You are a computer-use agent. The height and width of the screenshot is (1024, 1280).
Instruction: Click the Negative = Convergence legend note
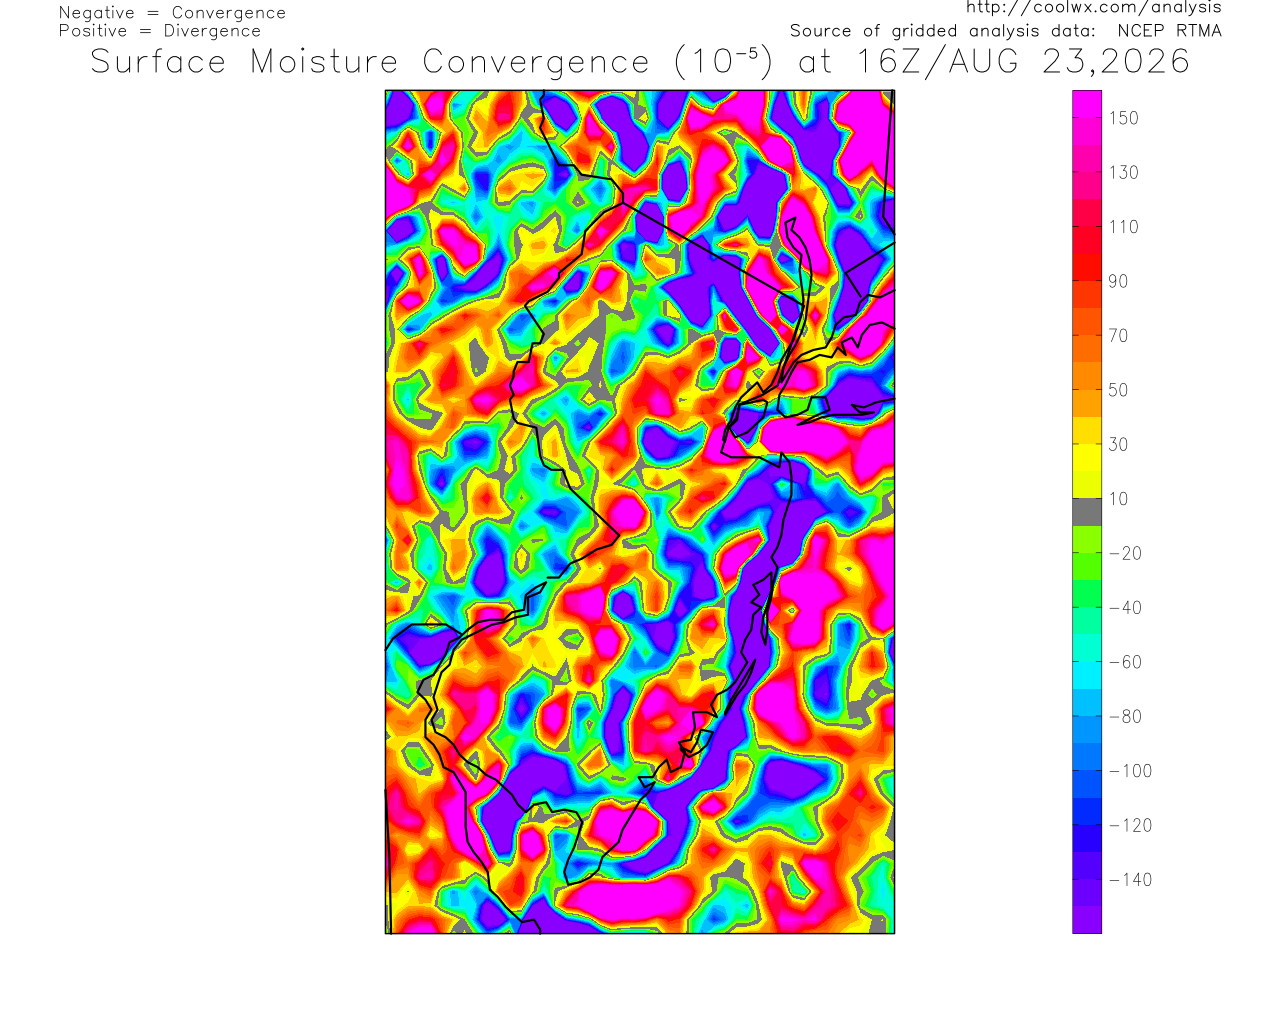[x=172, y=13]
